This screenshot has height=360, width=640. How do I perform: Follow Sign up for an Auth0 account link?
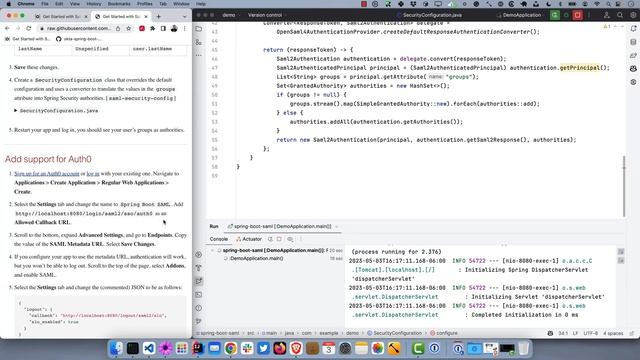click(x=47, y=173)
